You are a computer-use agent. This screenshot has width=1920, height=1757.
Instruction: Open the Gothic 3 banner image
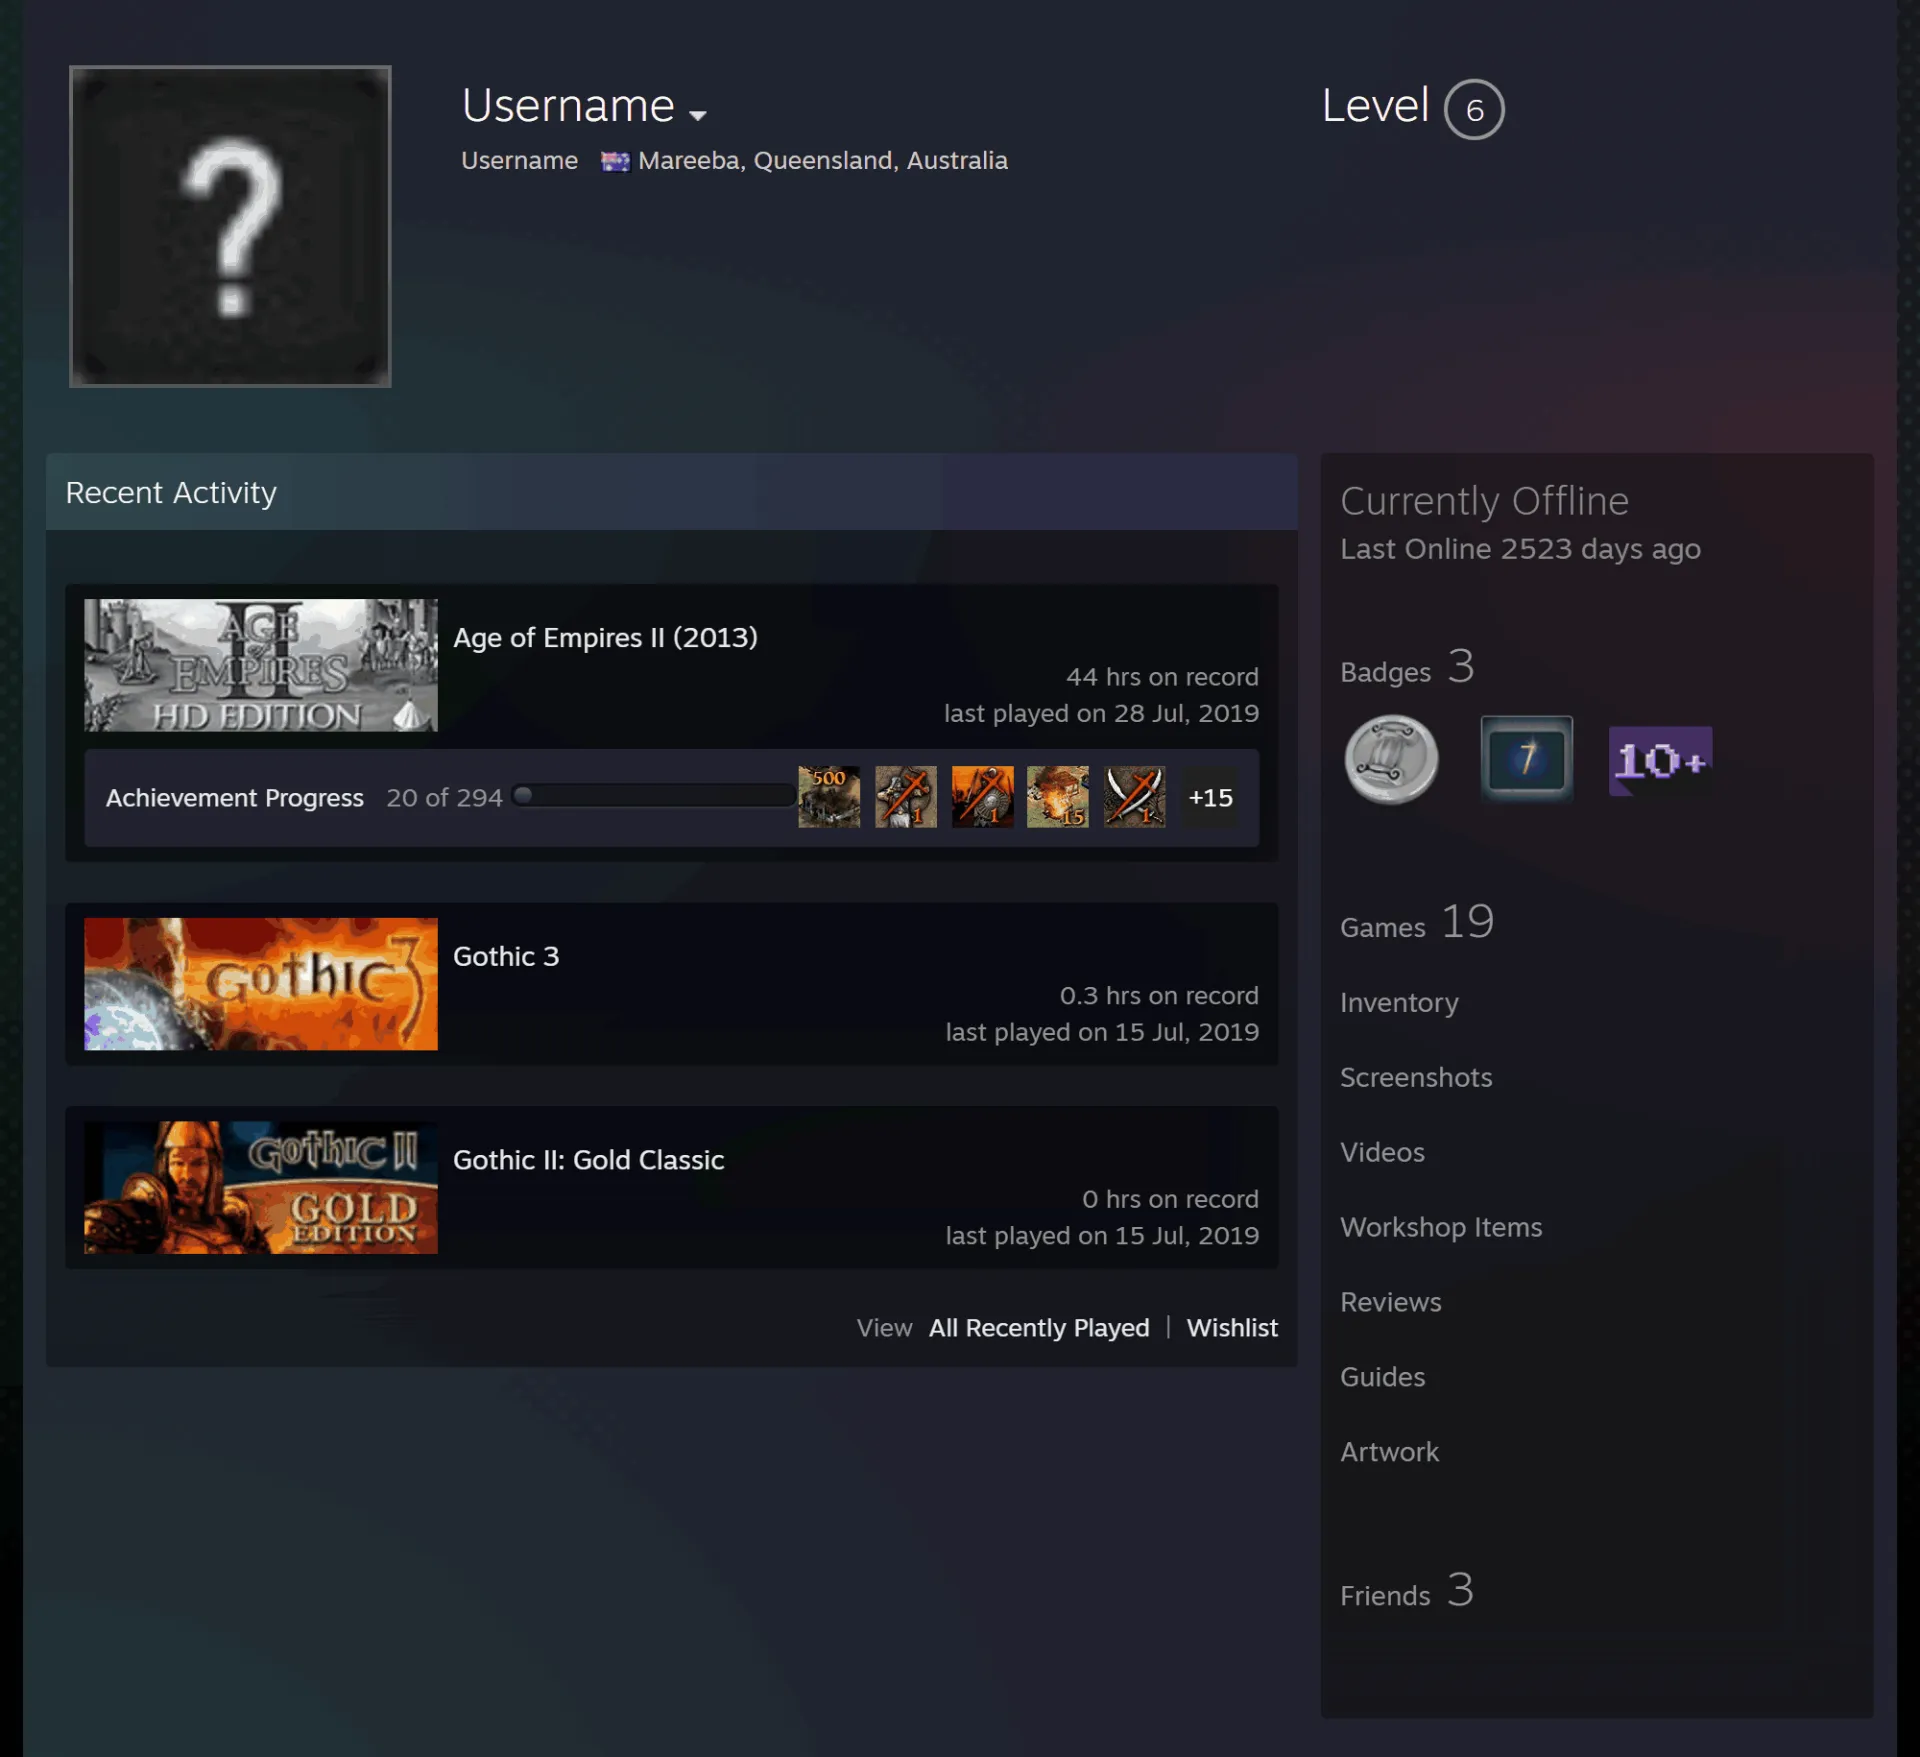(x=261, y=984)
